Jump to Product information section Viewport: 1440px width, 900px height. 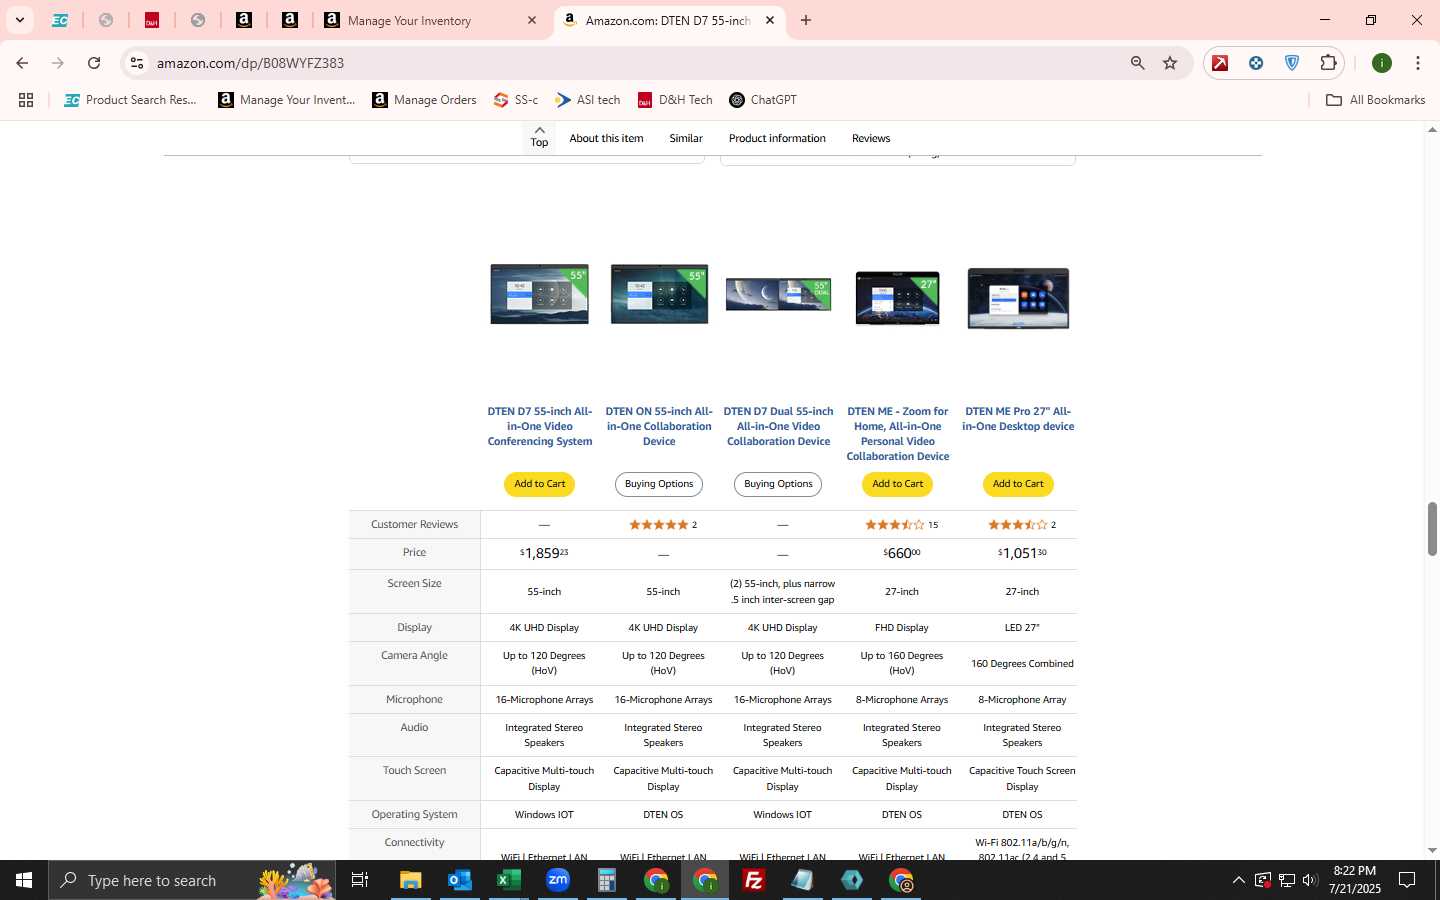point(777,139)
